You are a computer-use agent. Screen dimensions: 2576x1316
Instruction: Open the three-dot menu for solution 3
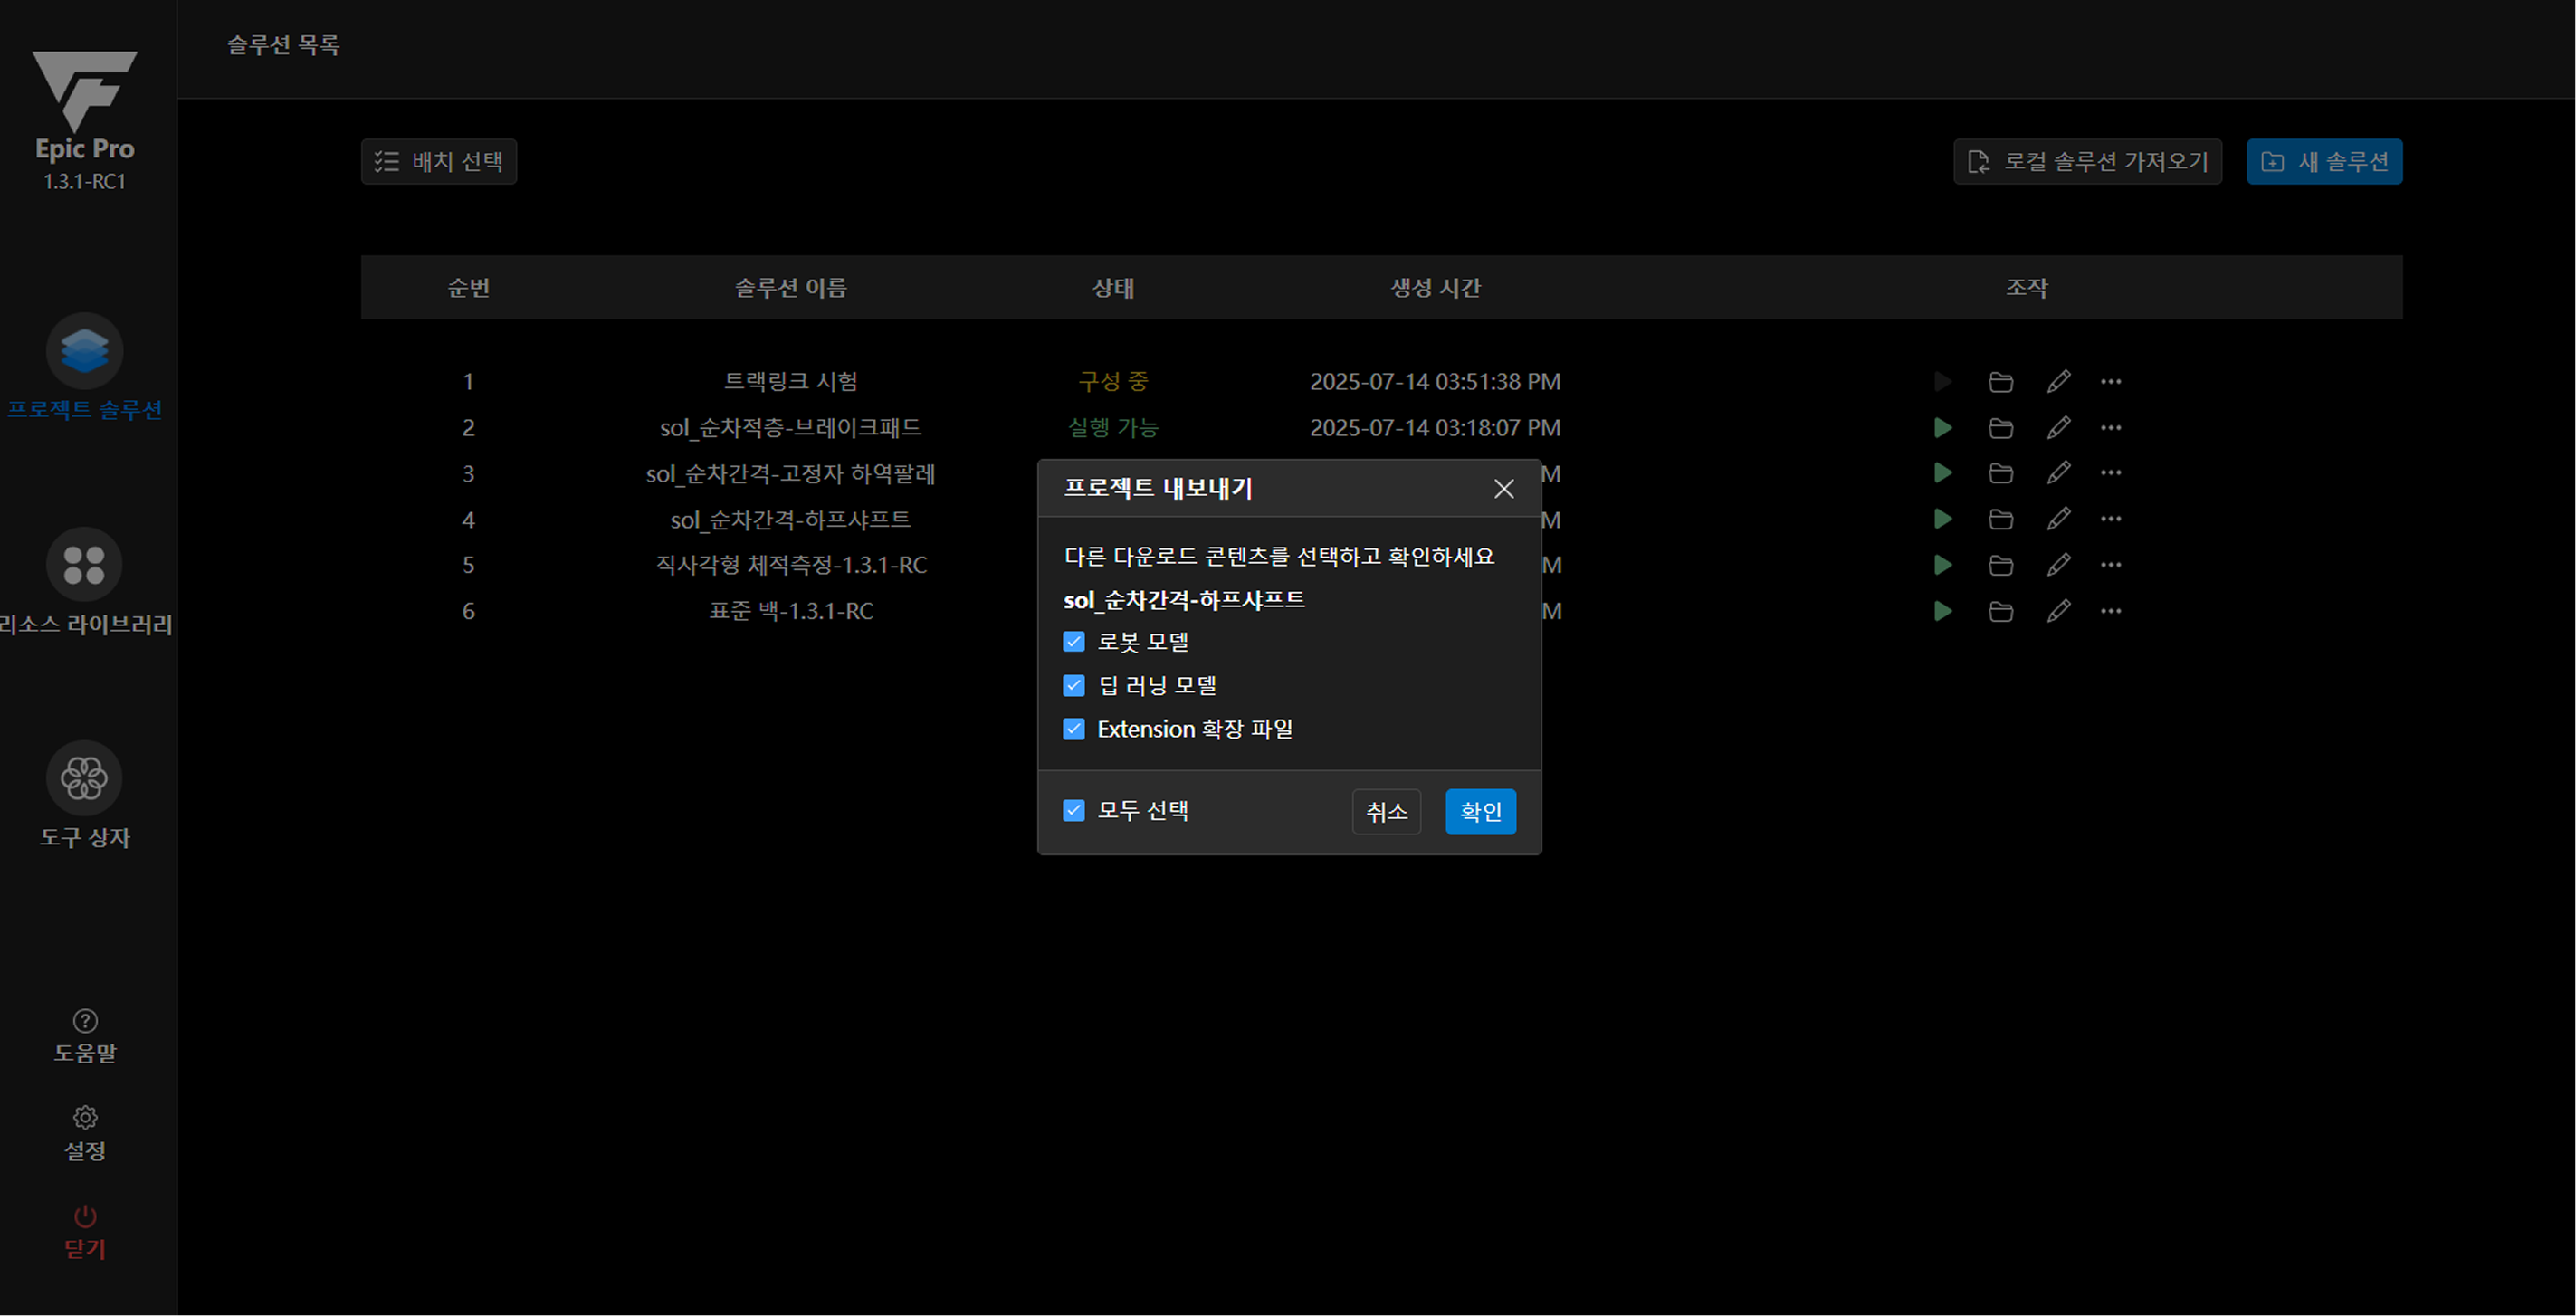click(x=2111, y=473)
